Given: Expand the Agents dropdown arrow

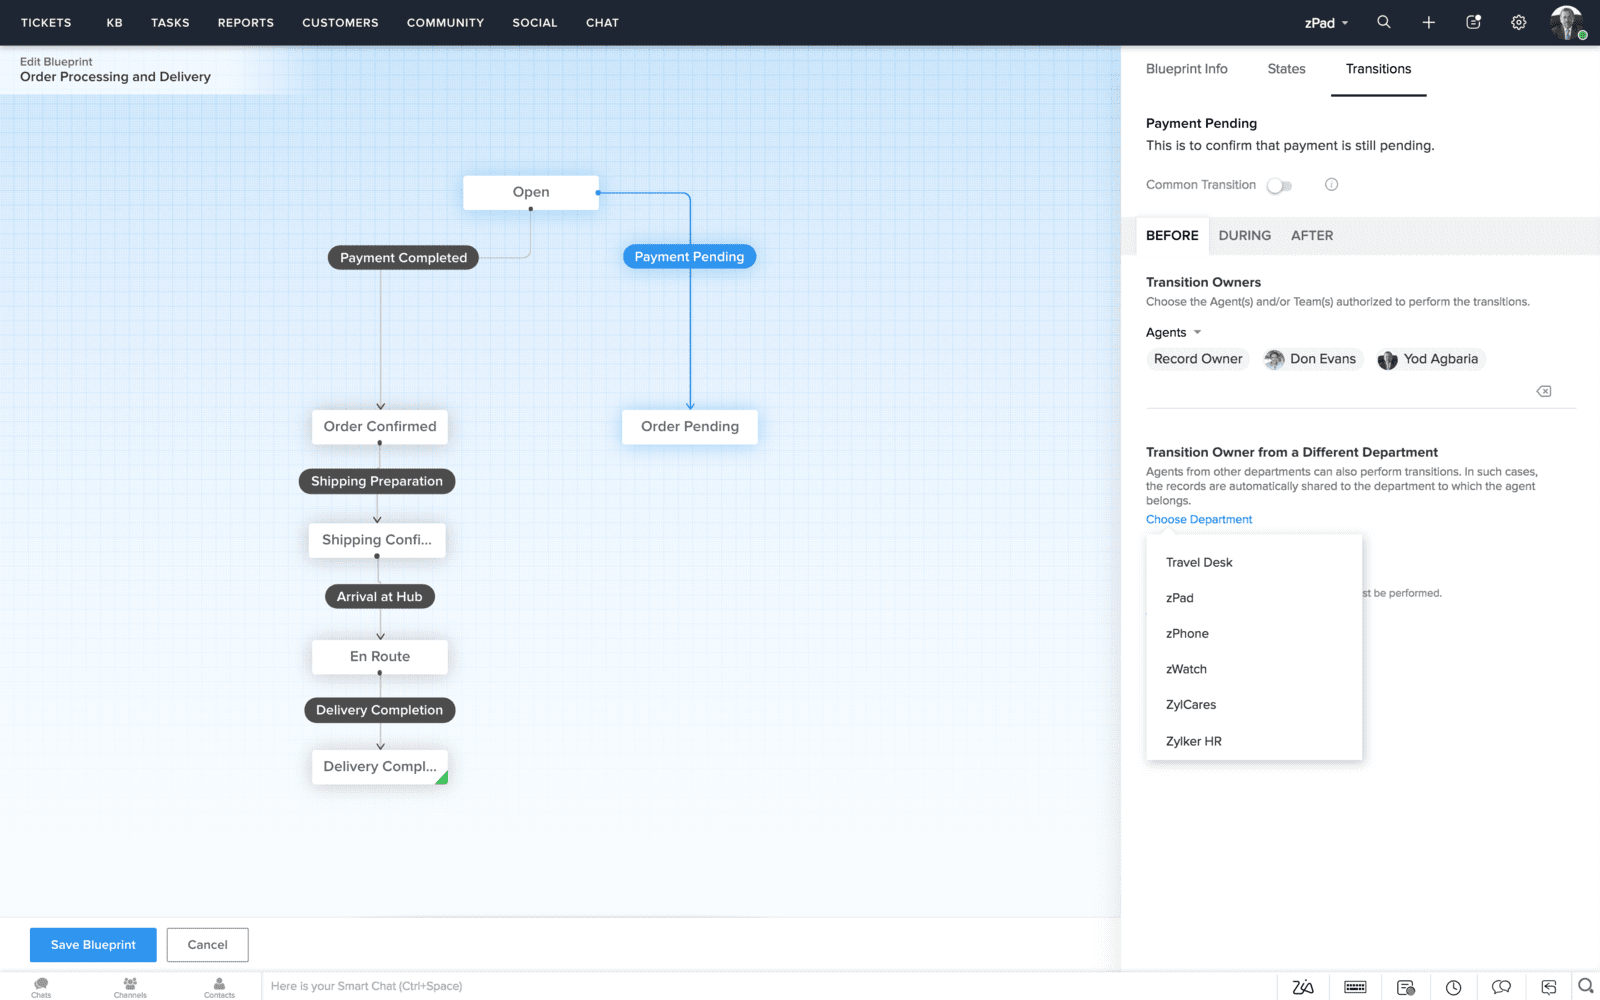Looking at the screenshot, I should [x=1197, y=332].
